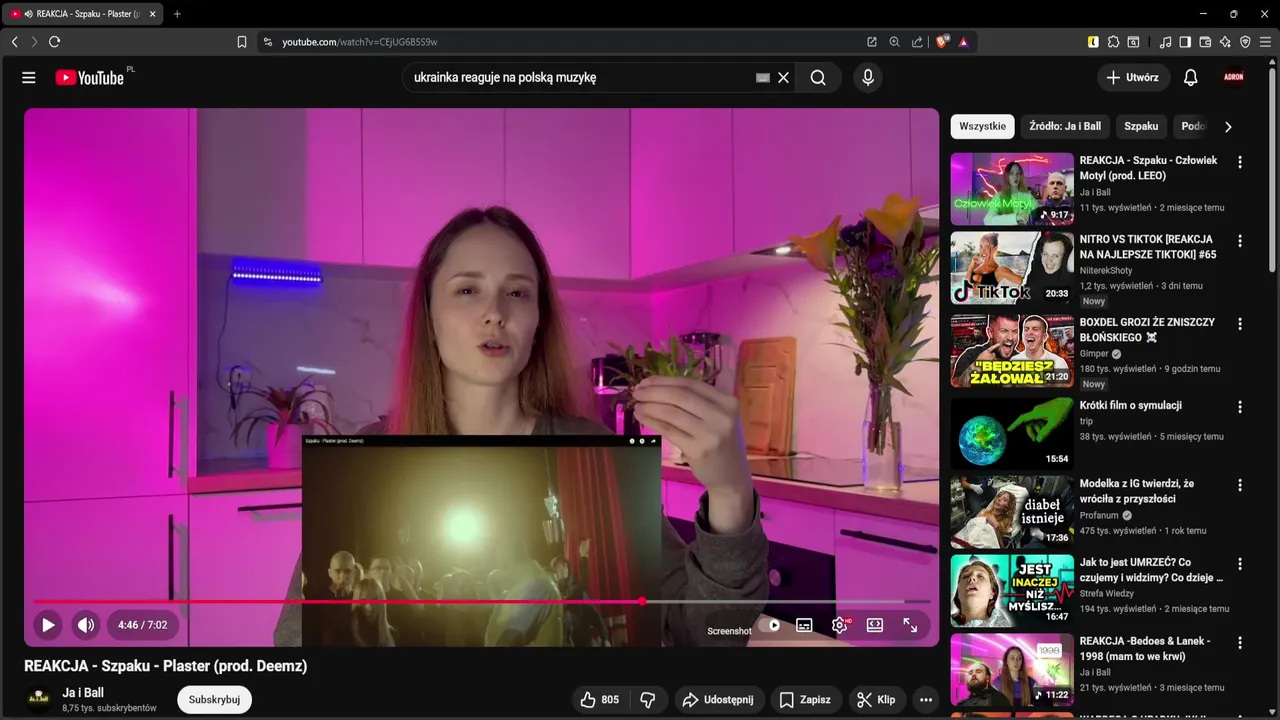Open the Człowiek Motyl reaction thumbnail
This screenshot has height=720, width=1280.
[x=1012, y=188]
